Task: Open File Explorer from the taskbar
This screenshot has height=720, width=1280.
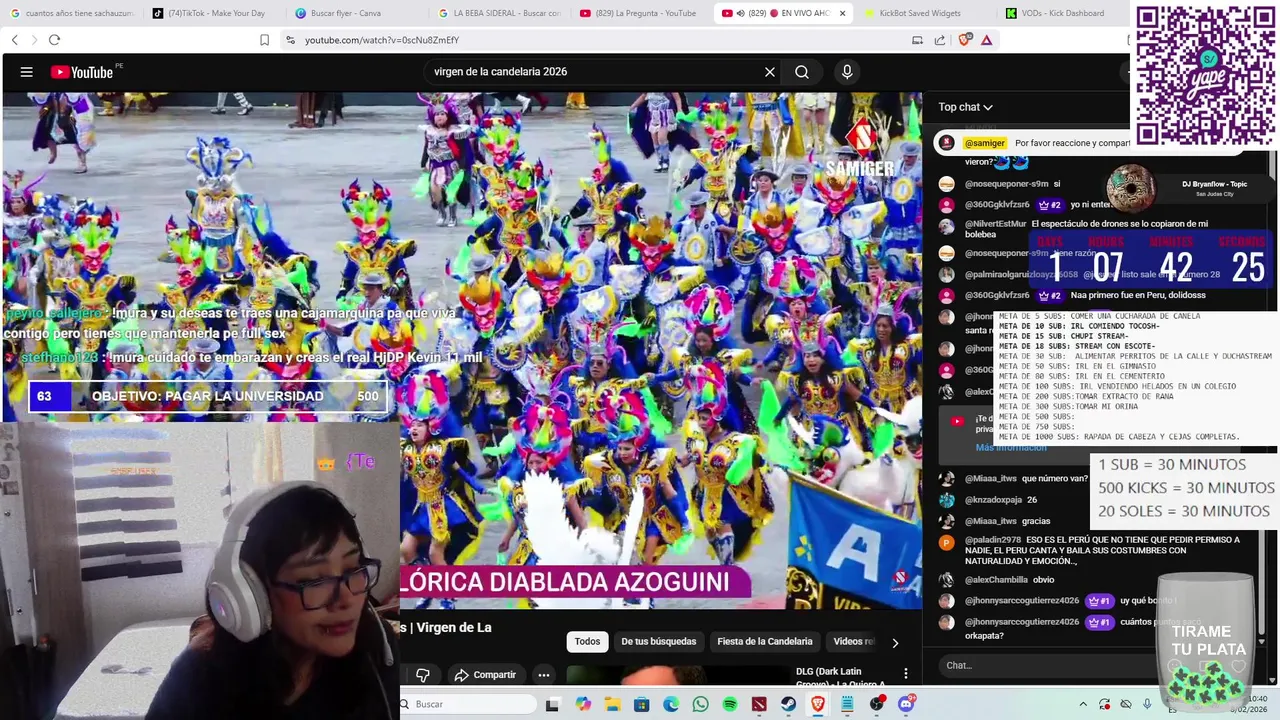Action: point(612,704)
